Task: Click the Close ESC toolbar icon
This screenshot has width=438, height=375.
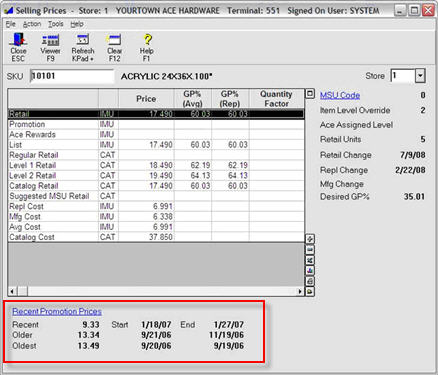Action: pos(18,47)
